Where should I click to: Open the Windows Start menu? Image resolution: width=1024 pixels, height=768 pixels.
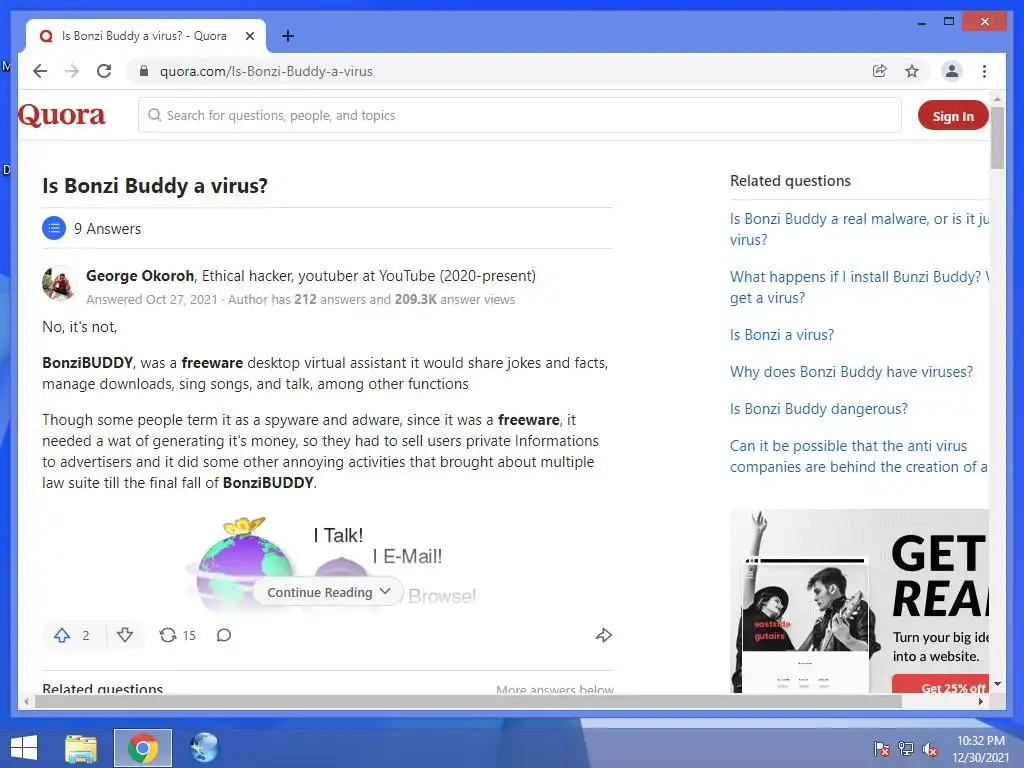pos(24,748)
